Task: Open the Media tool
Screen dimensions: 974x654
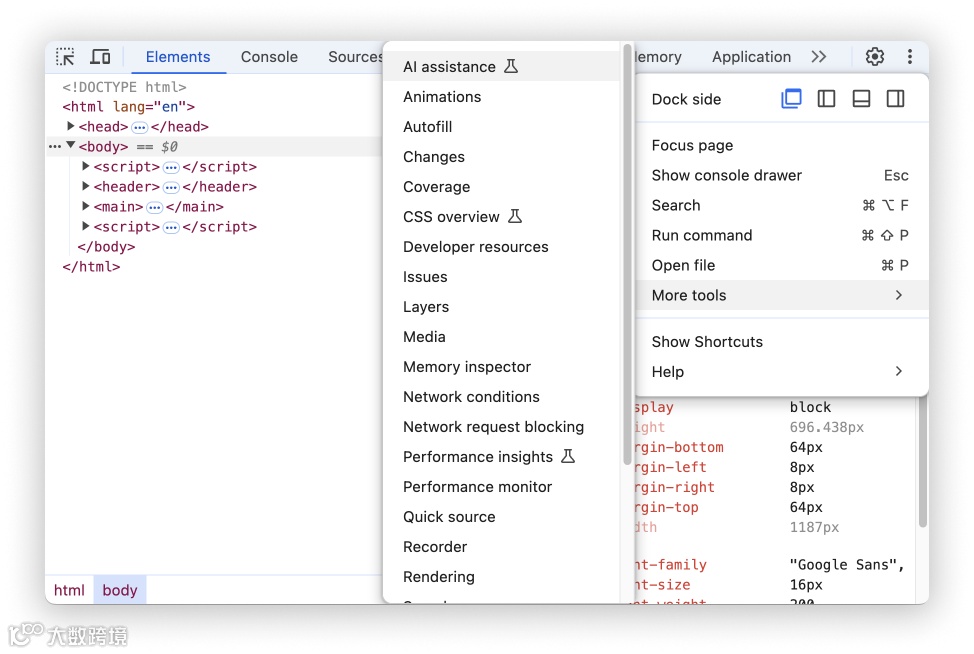Action: (502, 337)
